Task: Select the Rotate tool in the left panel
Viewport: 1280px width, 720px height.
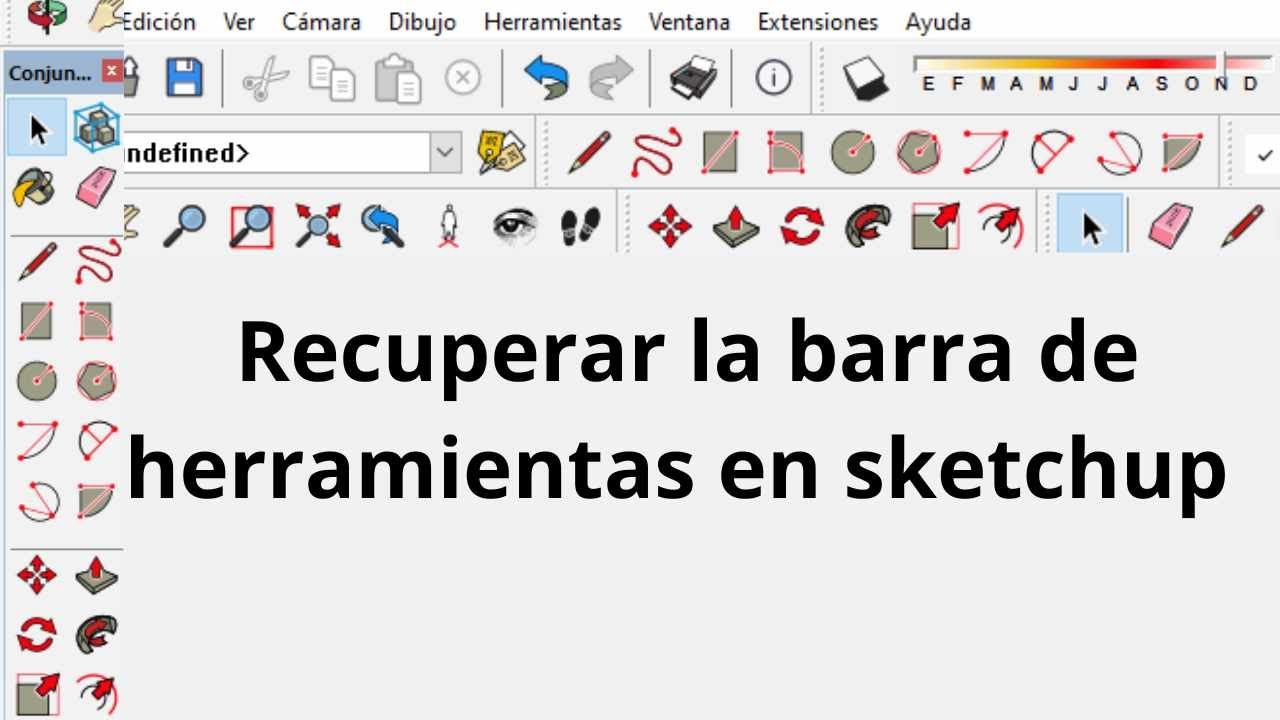Action: coord(37,635)
